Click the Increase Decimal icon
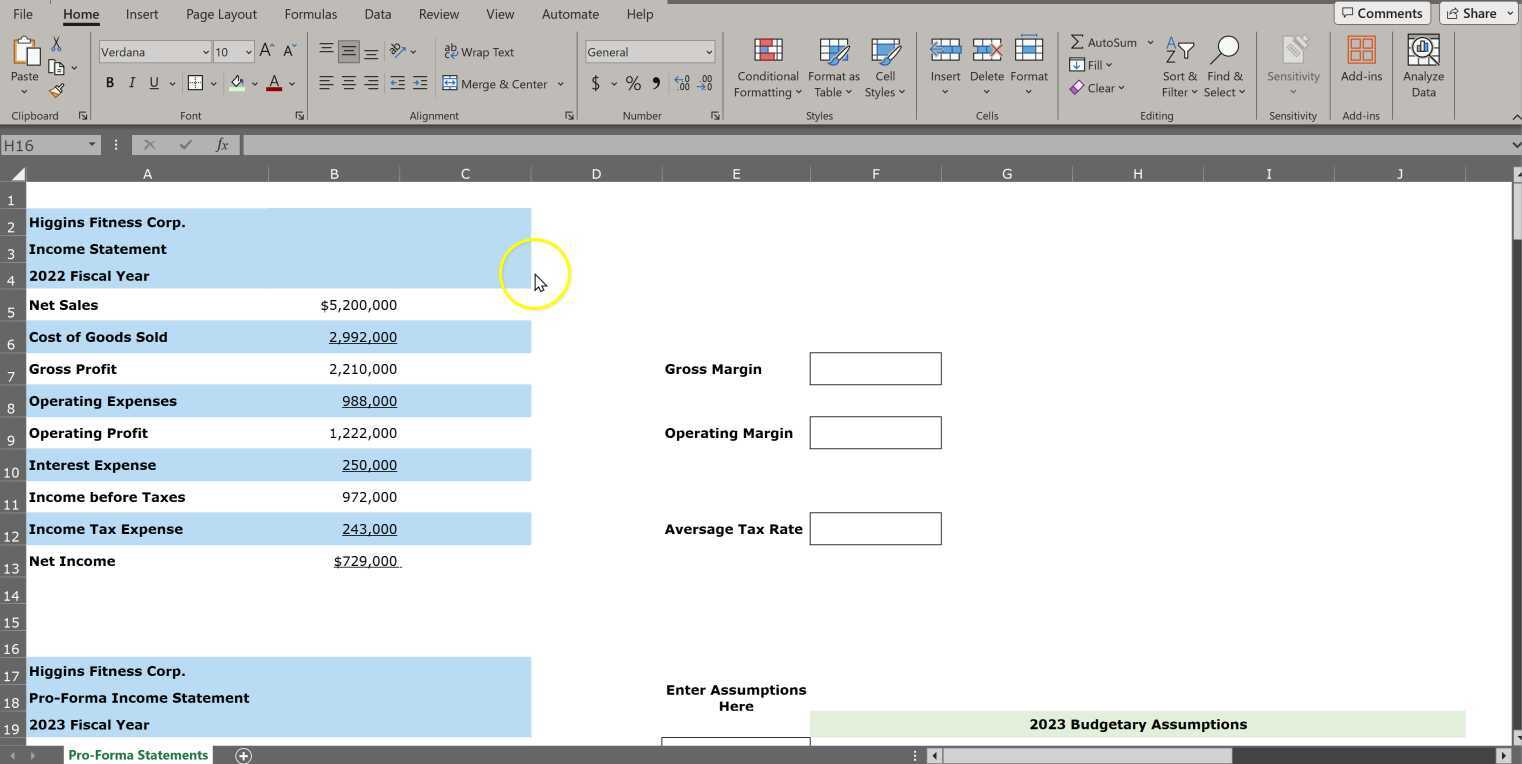The image size is (1522, 764). pos(681,84)
